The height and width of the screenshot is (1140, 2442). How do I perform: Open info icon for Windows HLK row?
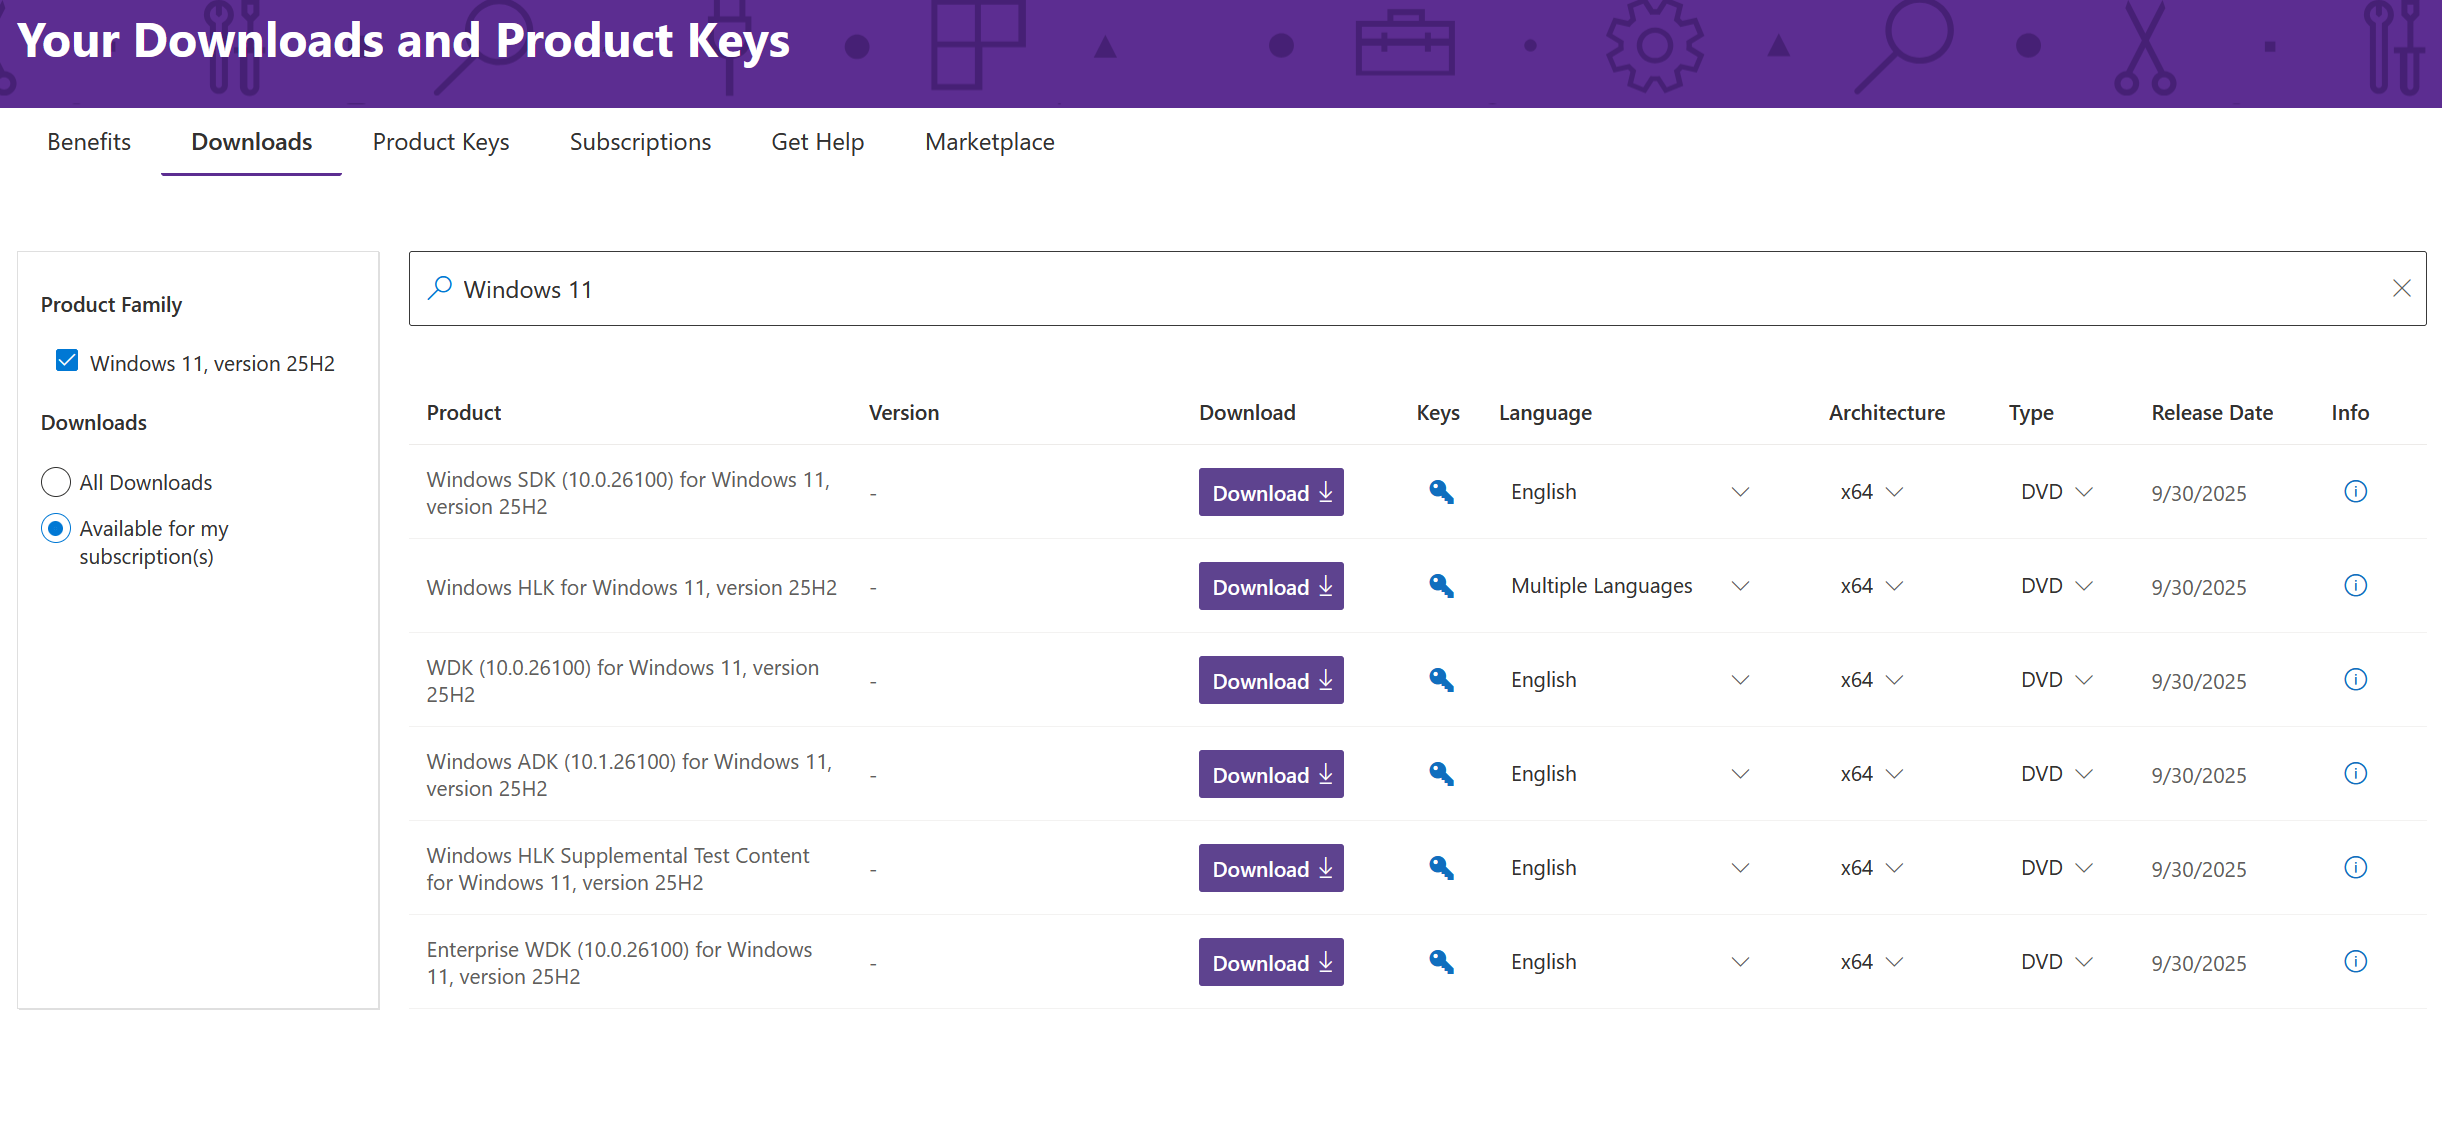tap(2355, 586)
